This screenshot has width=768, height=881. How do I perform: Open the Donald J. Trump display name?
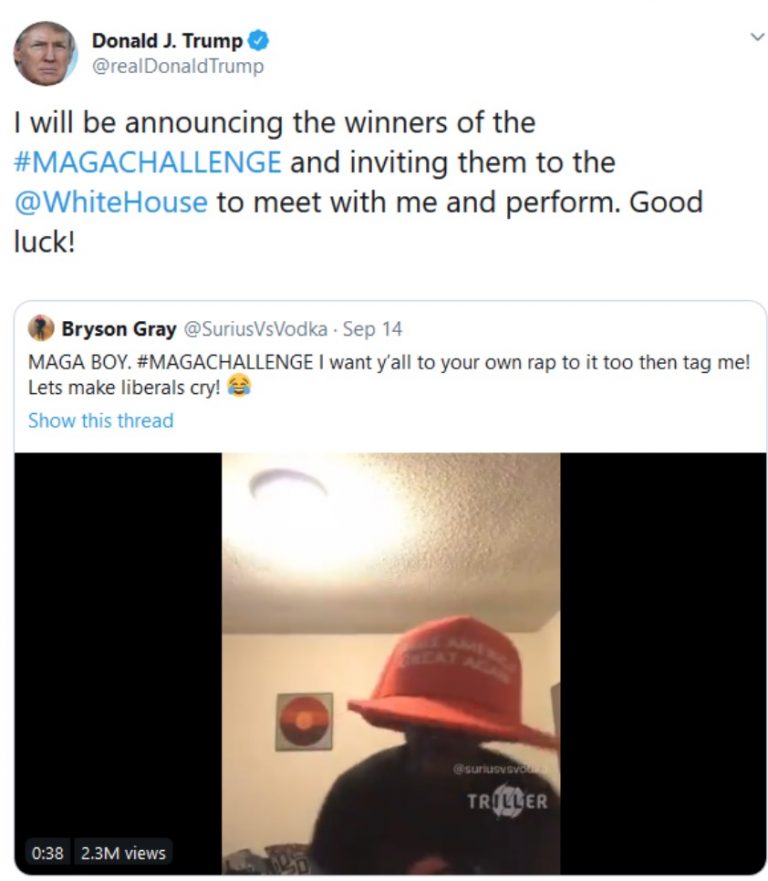pos(167,40)
